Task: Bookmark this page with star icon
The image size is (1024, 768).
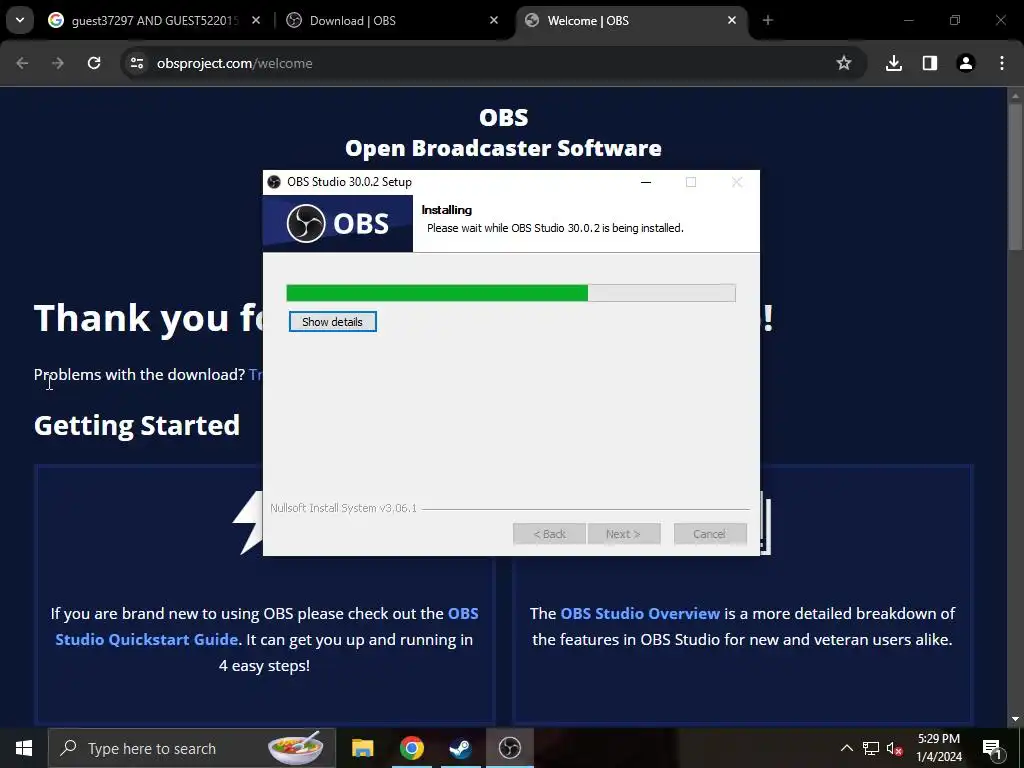Action: (844, 63)
